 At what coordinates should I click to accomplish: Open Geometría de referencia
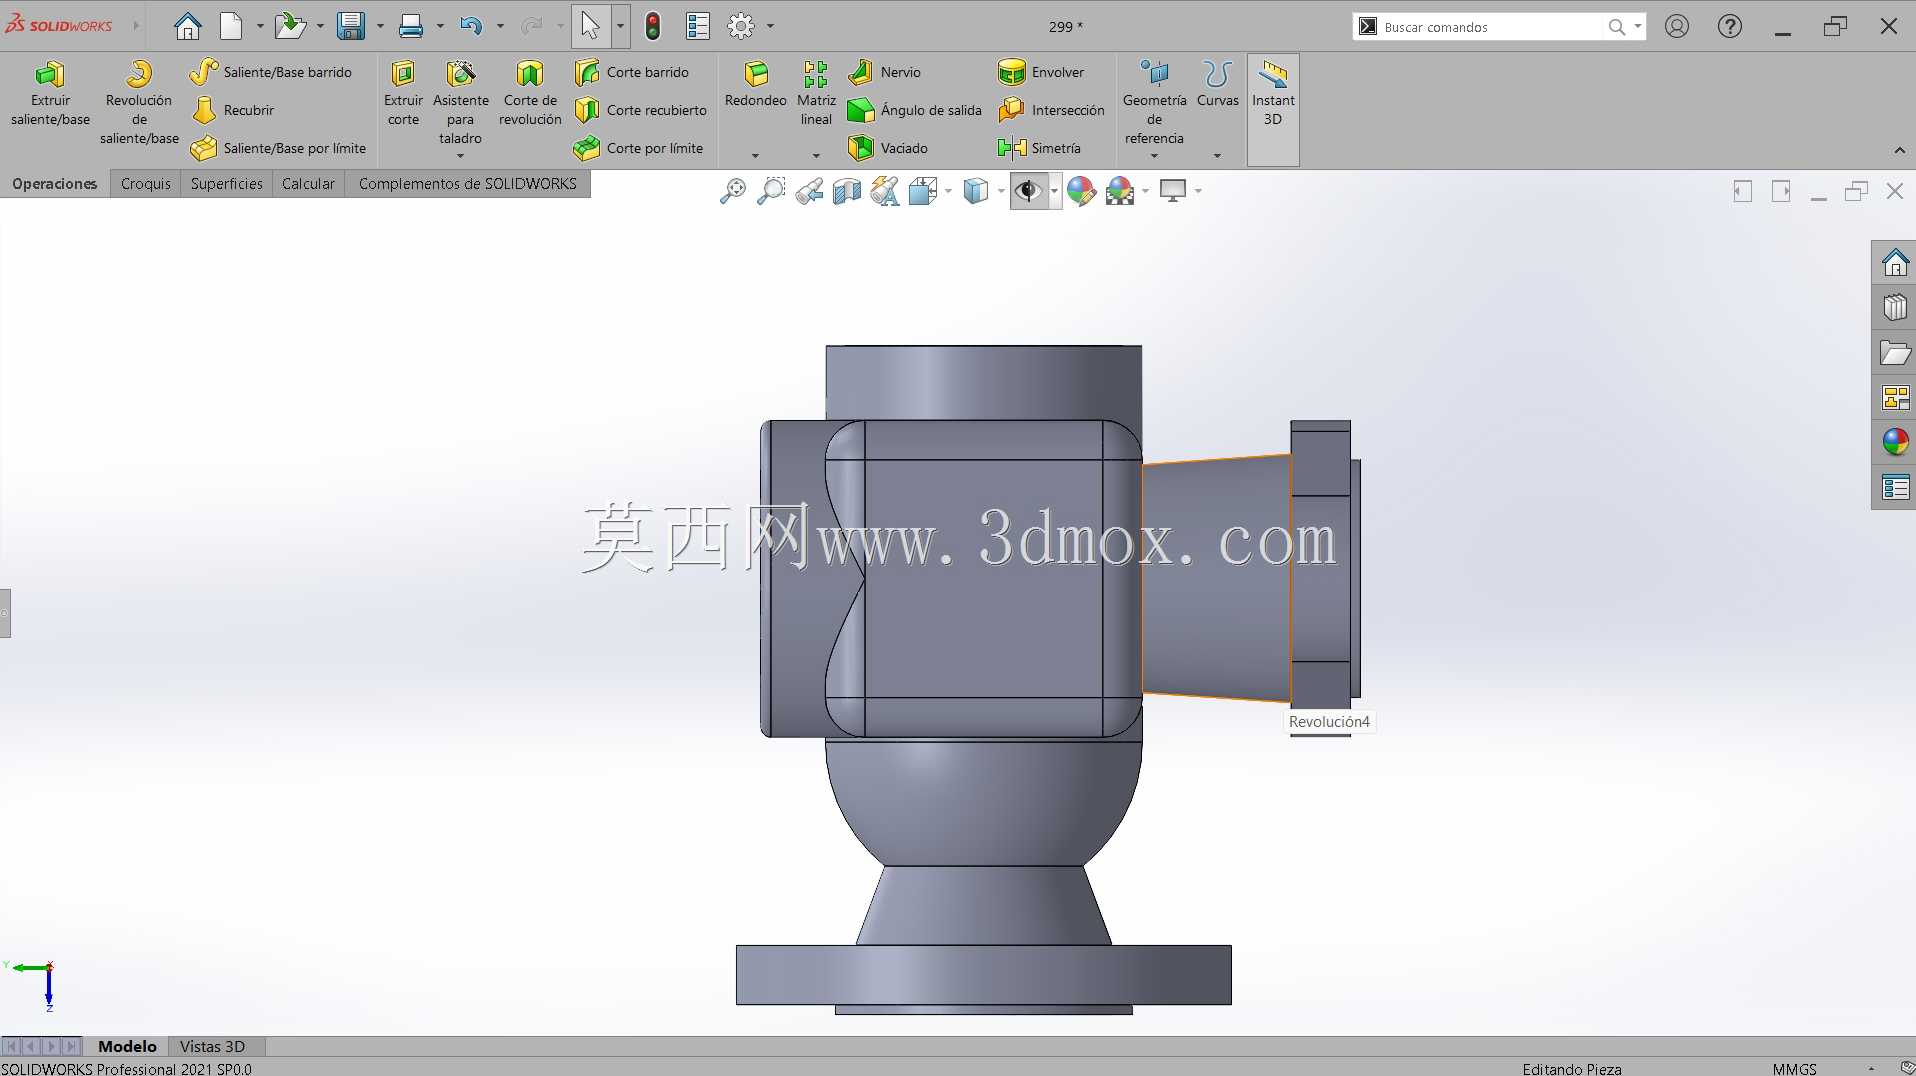(1154, 102)
